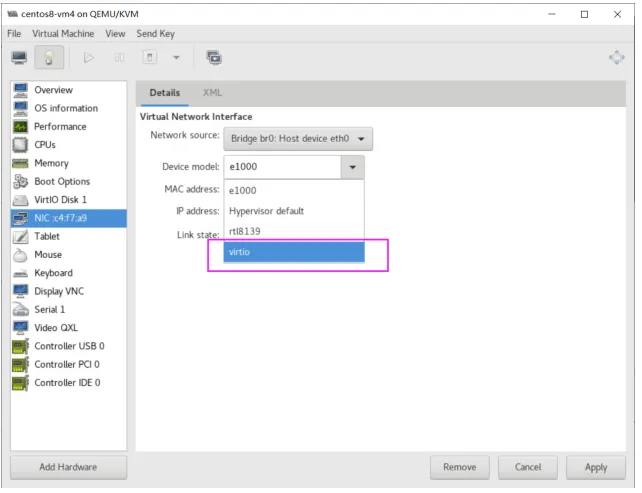Open manage VM snapshots
This screenshot has height=493, width=642.
pyautogui.click(x=214, y=58)
